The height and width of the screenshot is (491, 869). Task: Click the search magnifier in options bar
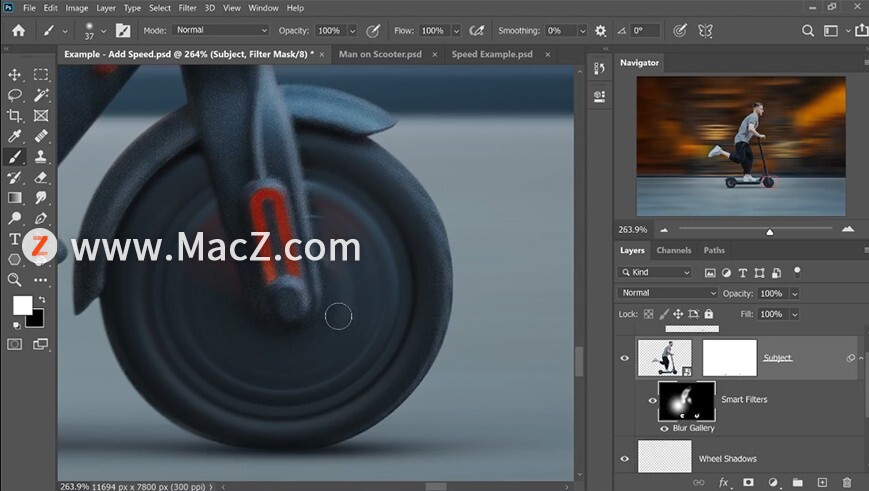tap(807, 31)
